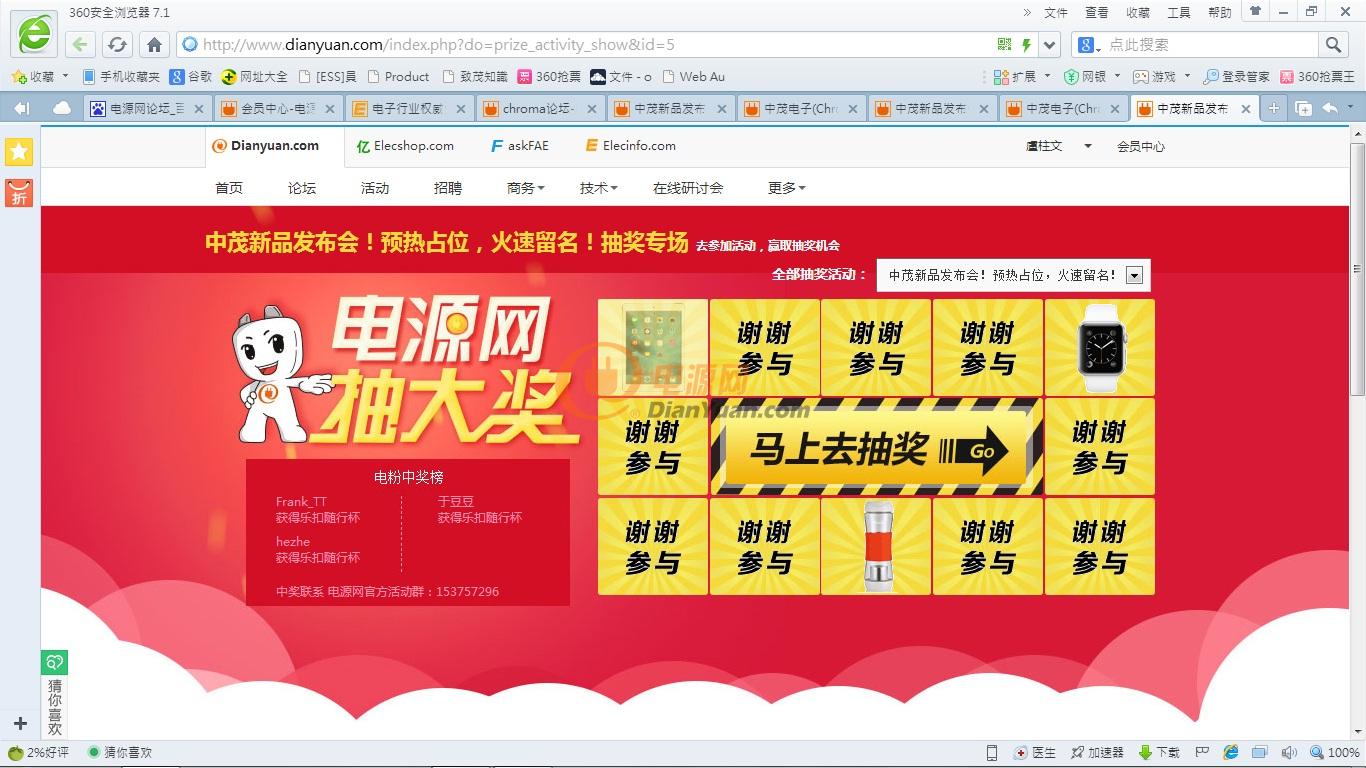Open the askFAE site link
The image size is (1366, 768).
point(520,146)
